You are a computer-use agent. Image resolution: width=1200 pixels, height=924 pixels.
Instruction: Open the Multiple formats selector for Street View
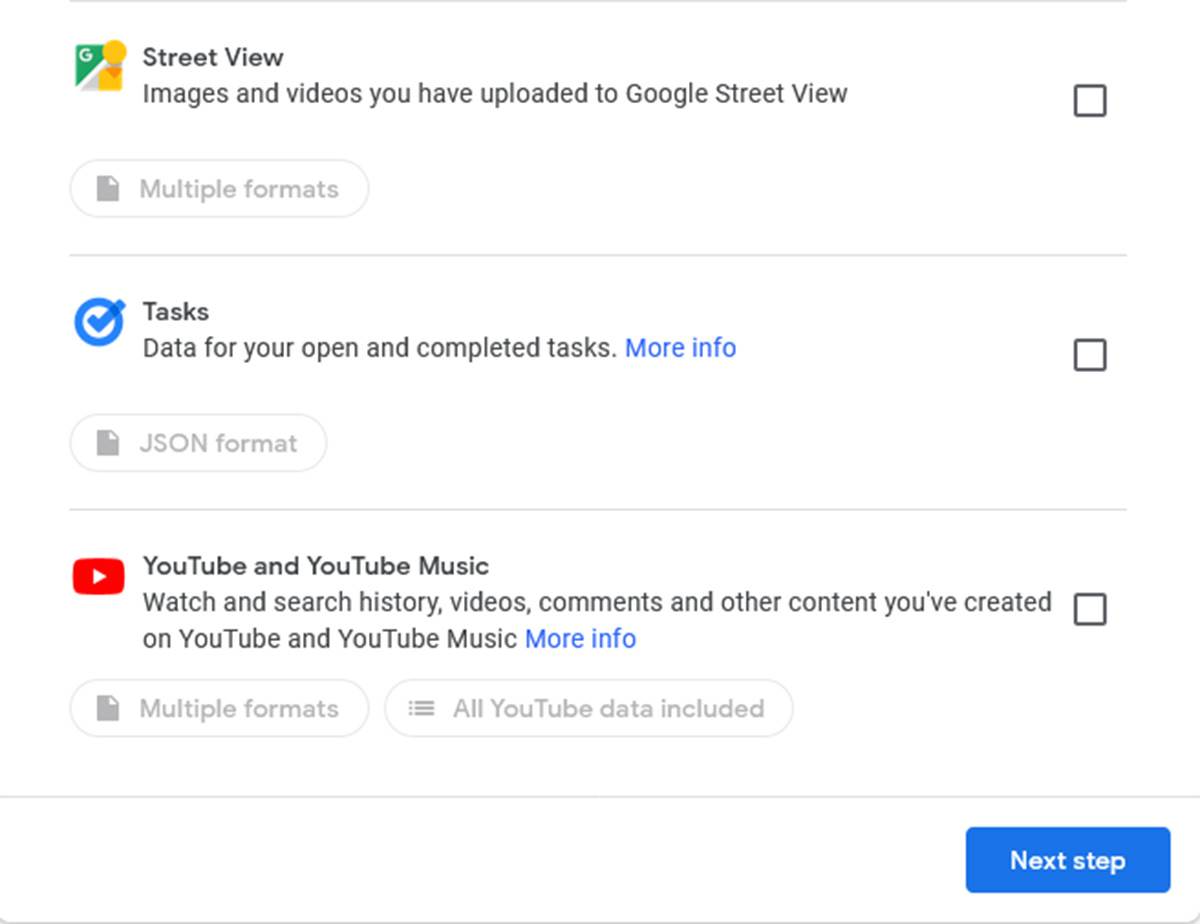(219, 188)
